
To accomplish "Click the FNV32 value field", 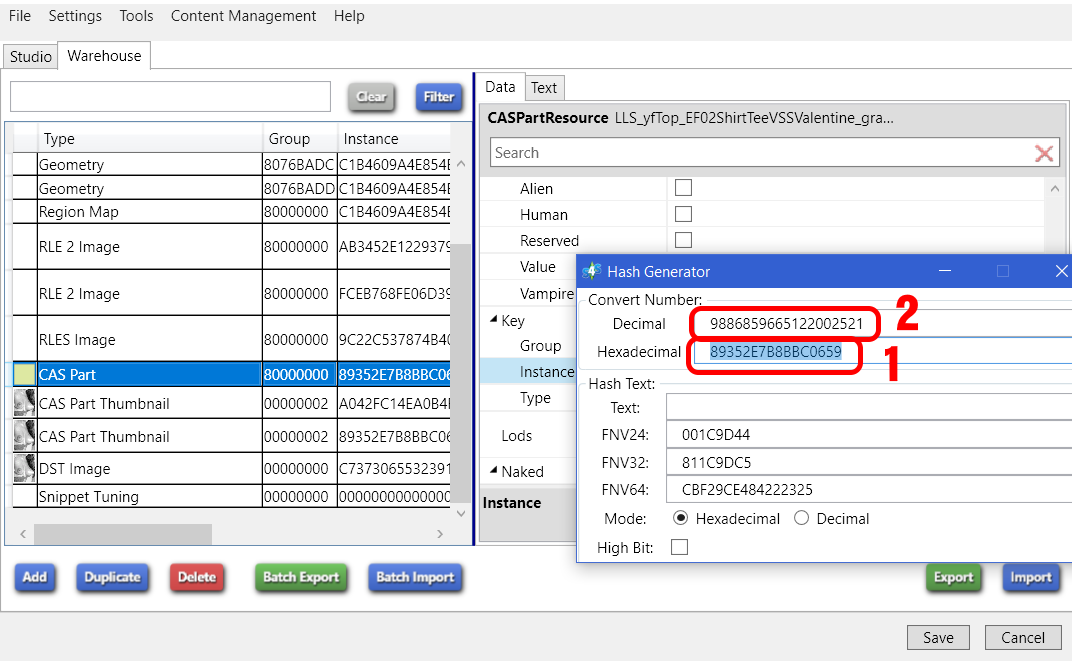I will [869, 463].
